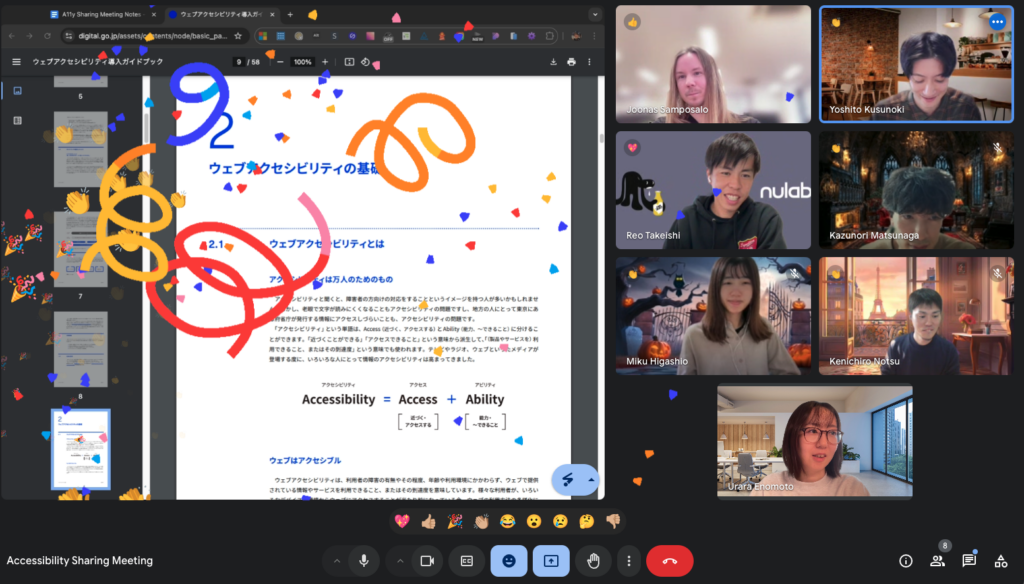1024x584 pixels.
Task: Expand audio settings arrow beside microphone
Action: click(336, 561)
